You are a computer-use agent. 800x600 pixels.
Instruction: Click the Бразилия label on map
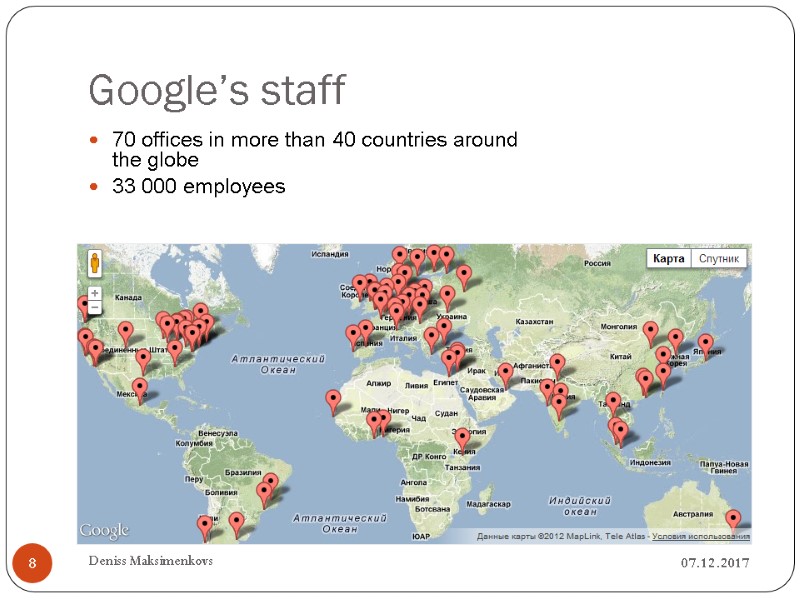(243, 472)
